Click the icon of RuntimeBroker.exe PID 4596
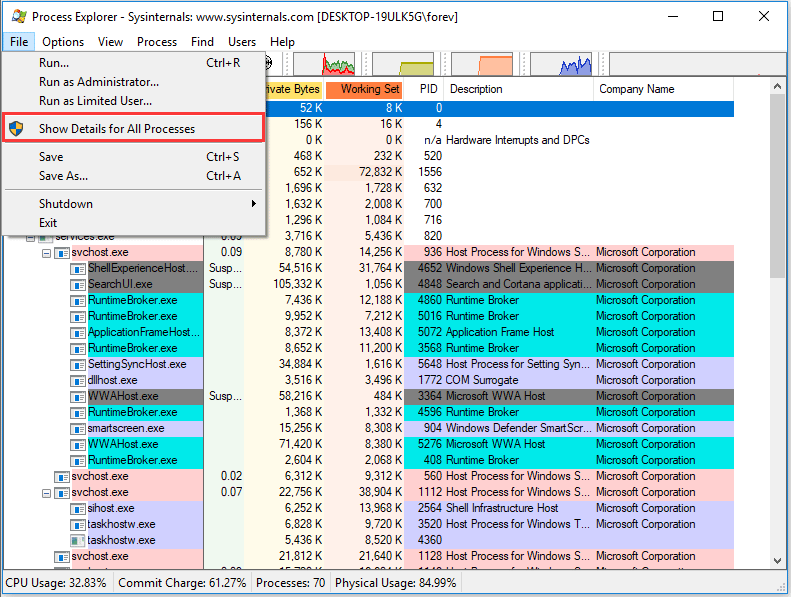791x597 pixels. 78,413
